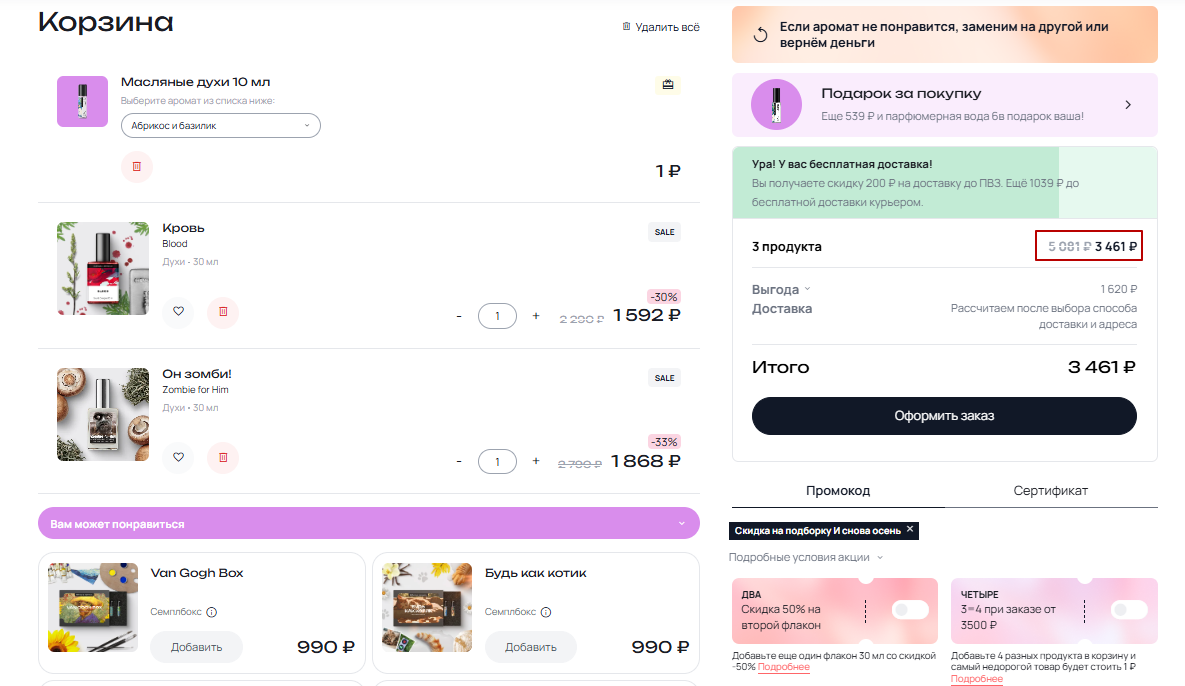Dismiss the 'Скидка на подборку' promo tag
Image resolution: width=1185 pixels, height=686 pixels.
click(910, 529)
